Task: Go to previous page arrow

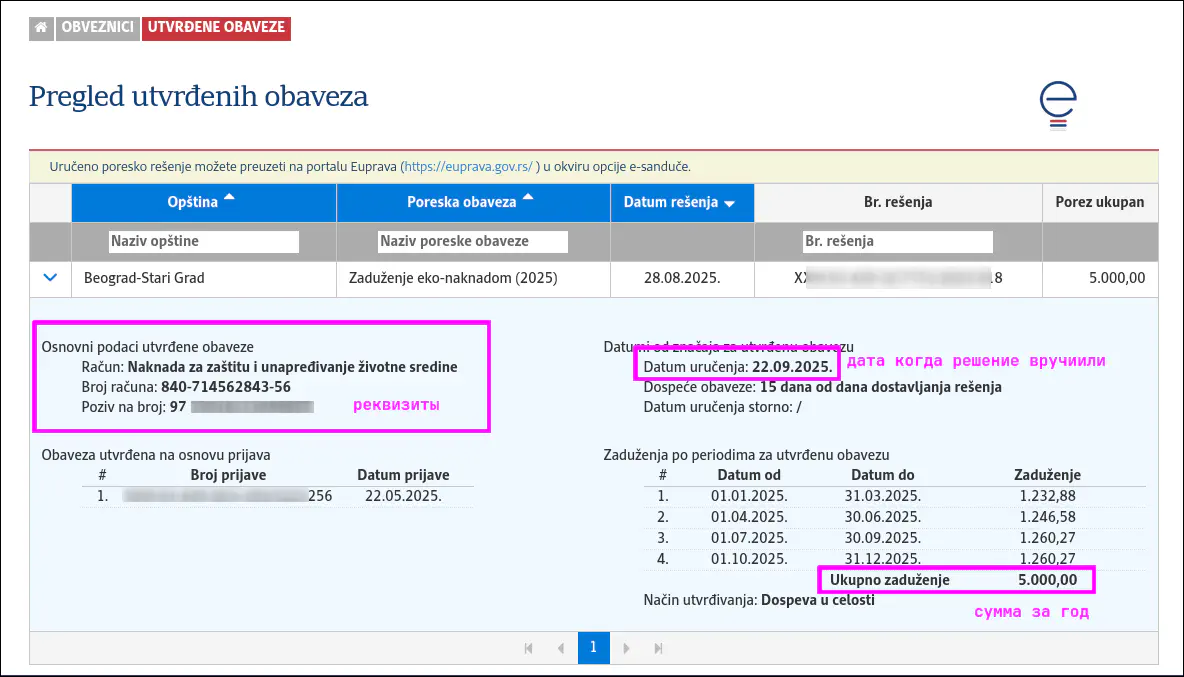Action: tap(561, 648)
